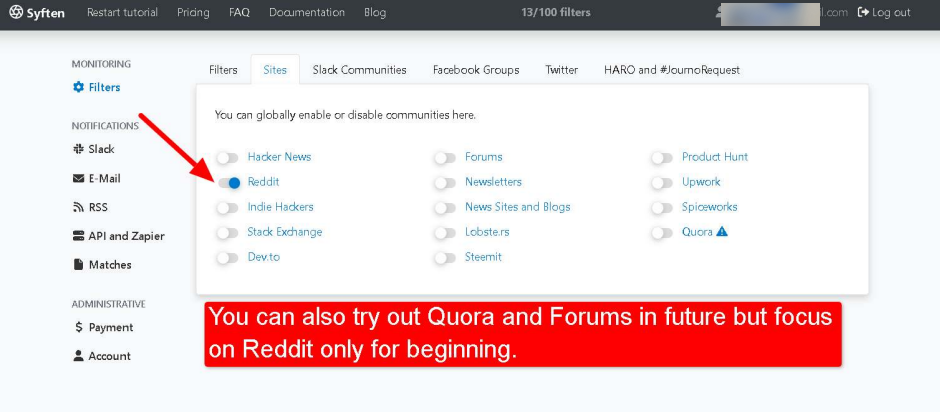The image size is (940, 412).
Task: Enable the Stack Exchange toggle
Action: pyautogui.click(x=228, y=233)
